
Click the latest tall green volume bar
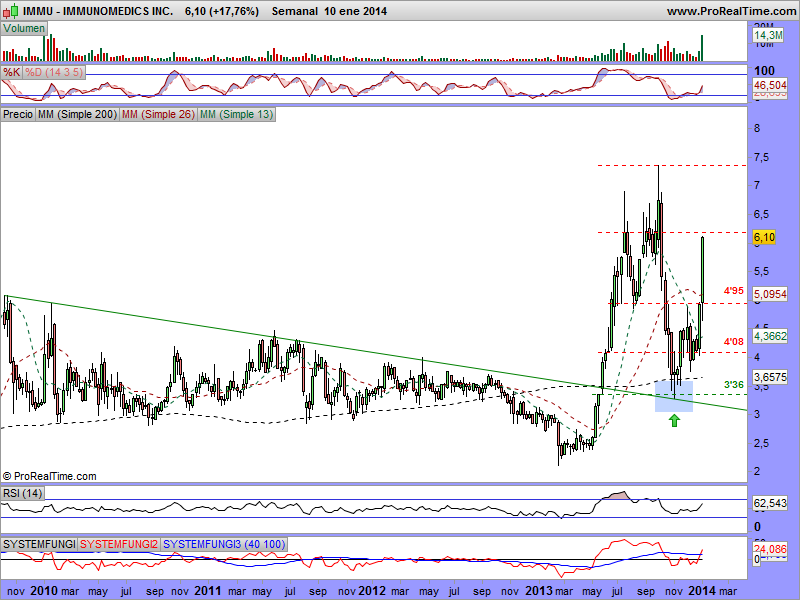pyautogui.click(x=702, y=48)
